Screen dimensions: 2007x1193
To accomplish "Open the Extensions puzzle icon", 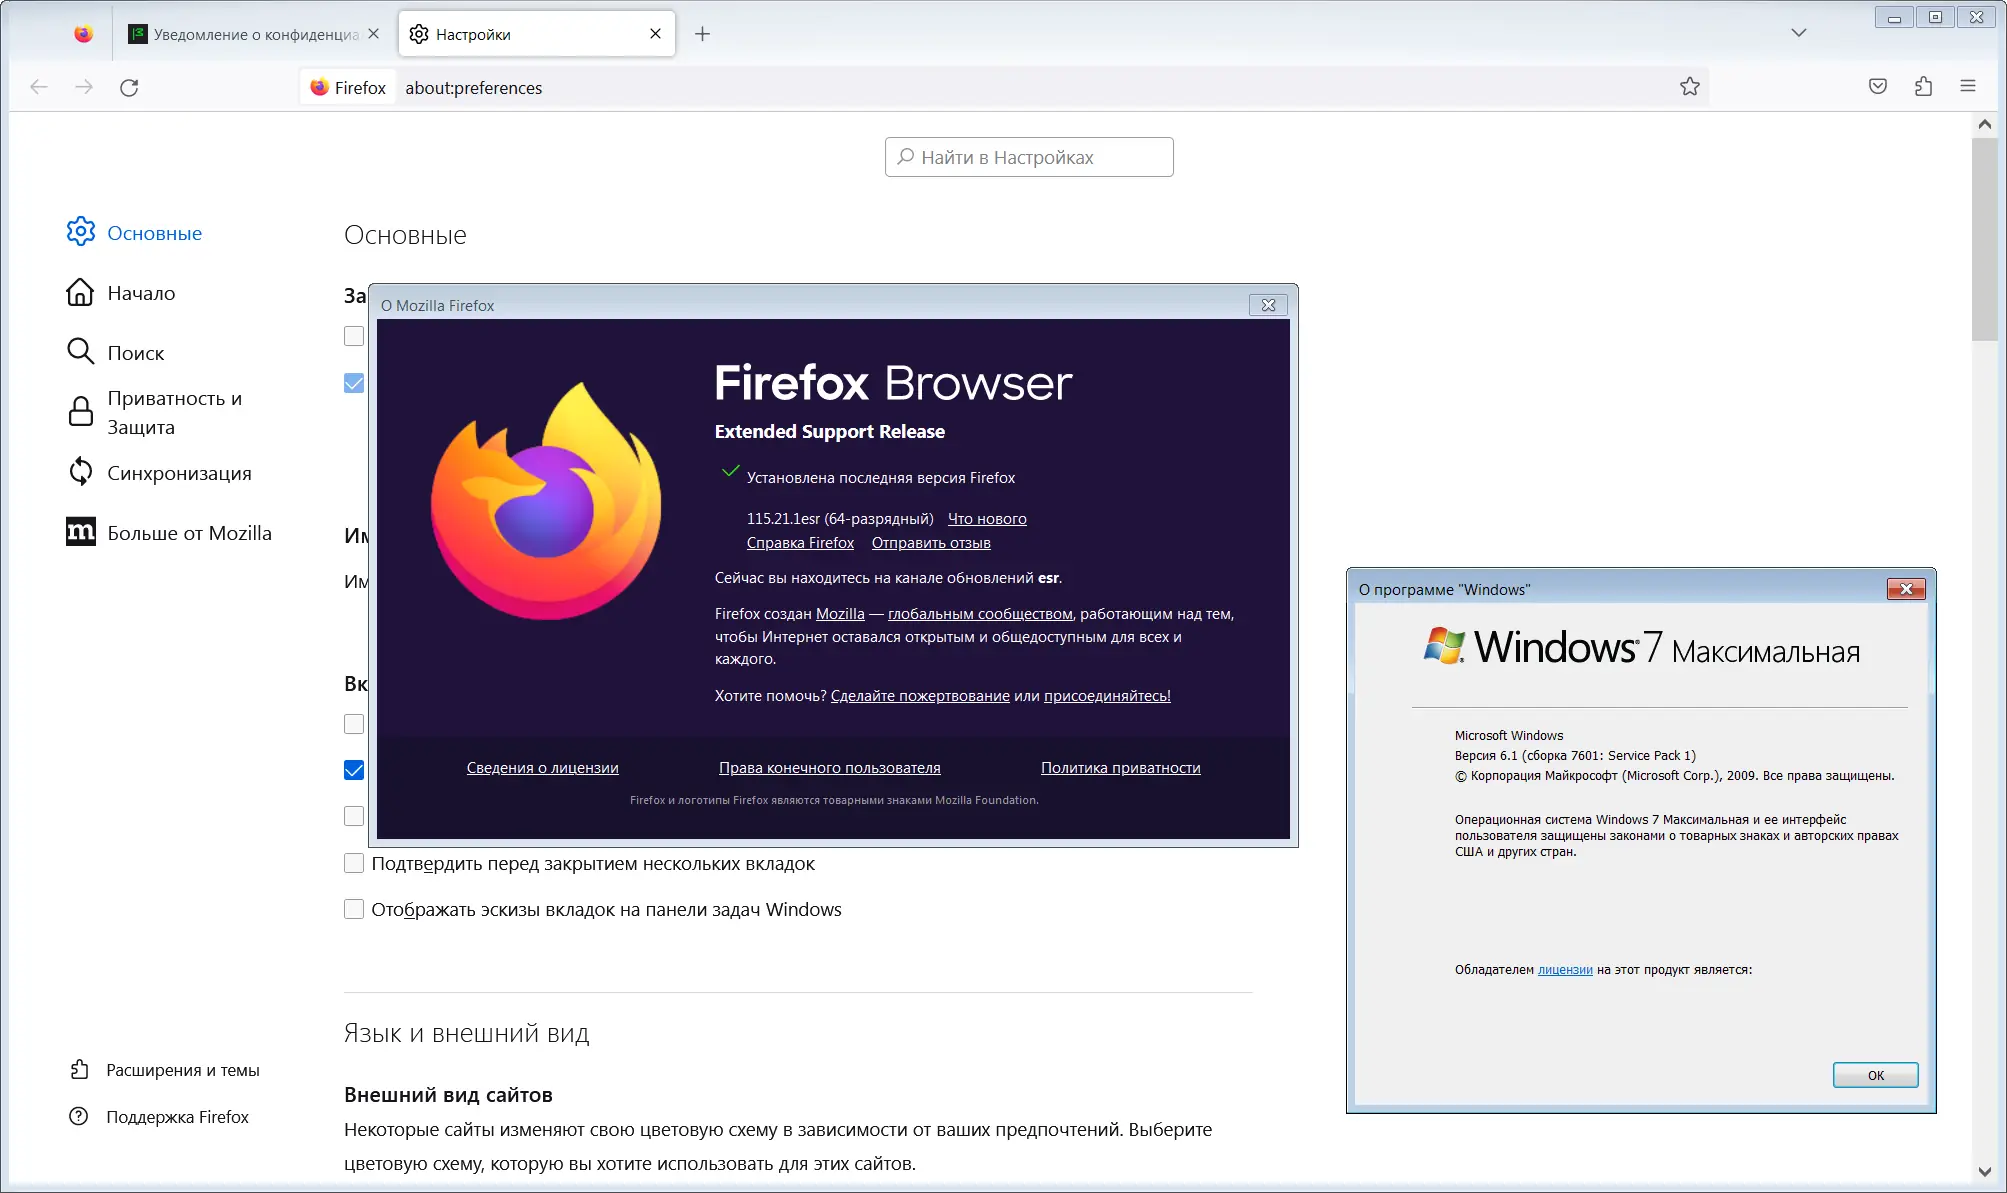I will pos(1923,87).
